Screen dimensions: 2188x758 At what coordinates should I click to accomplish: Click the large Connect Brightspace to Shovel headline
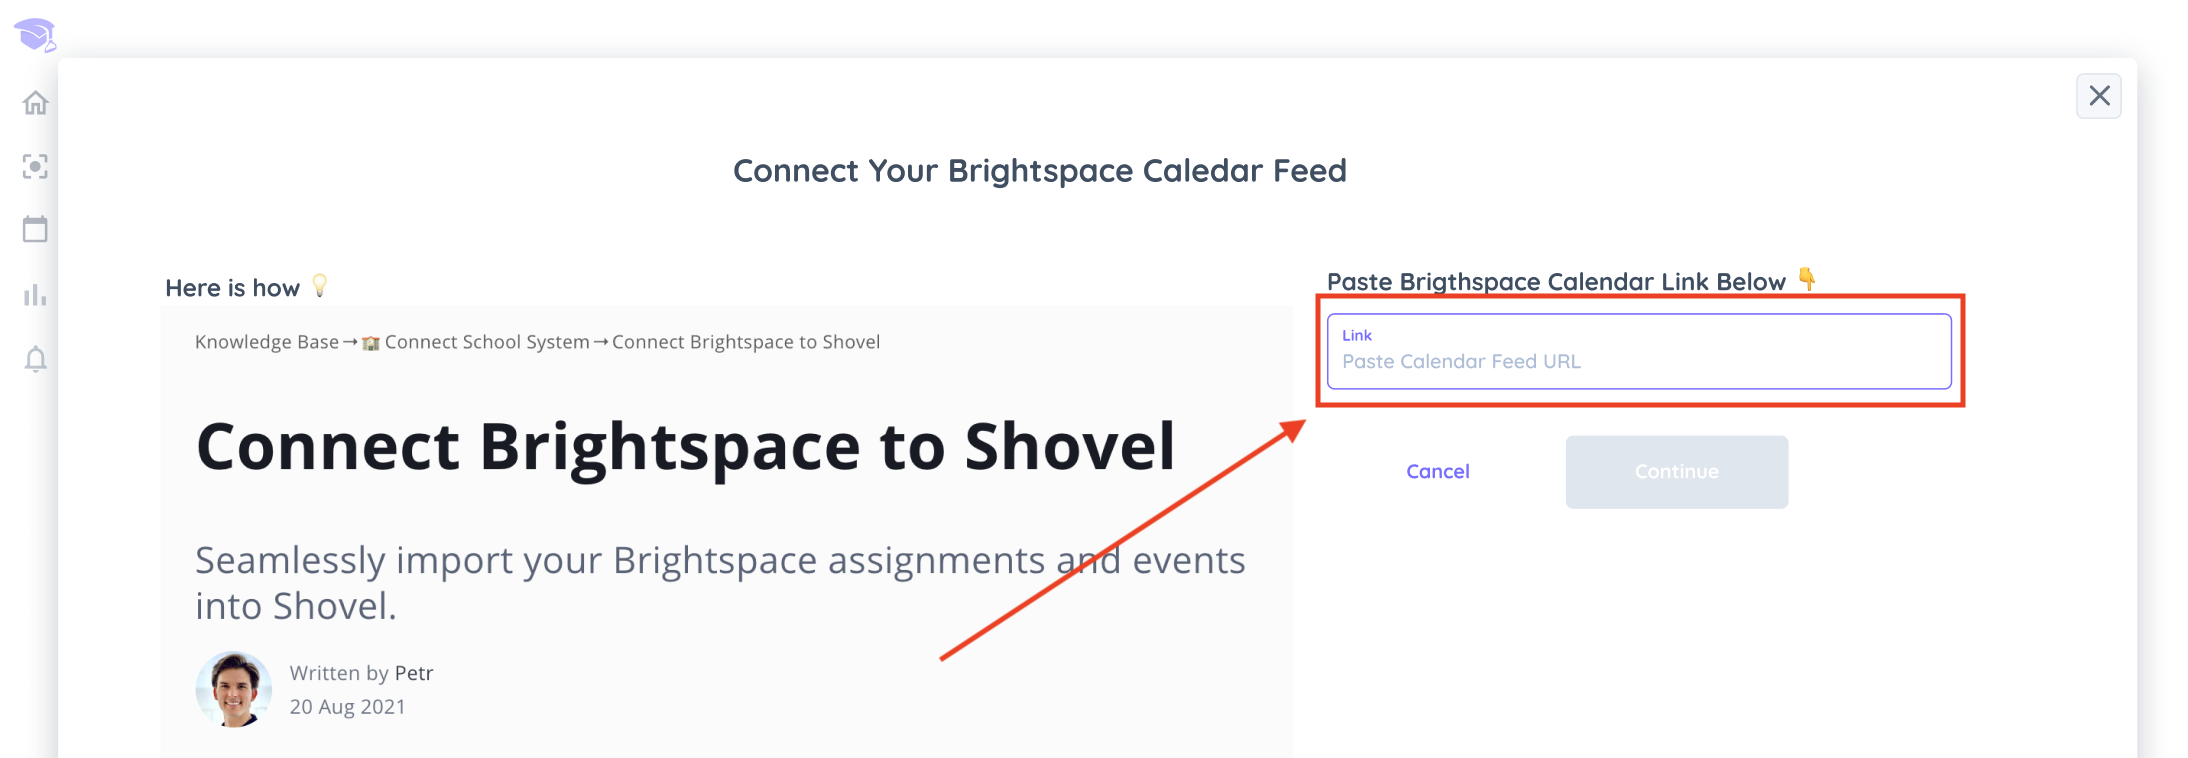686,446
